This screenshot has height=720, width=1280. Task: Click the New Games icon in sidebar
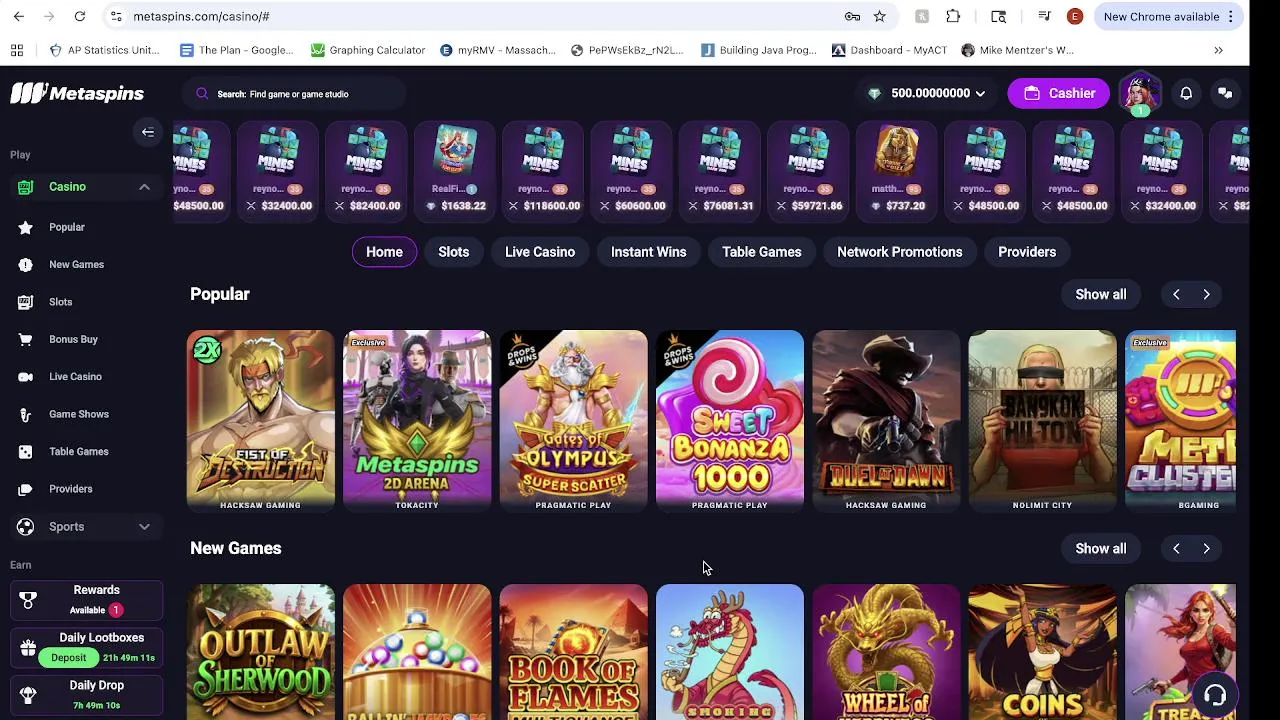click(x=26, y=265)
